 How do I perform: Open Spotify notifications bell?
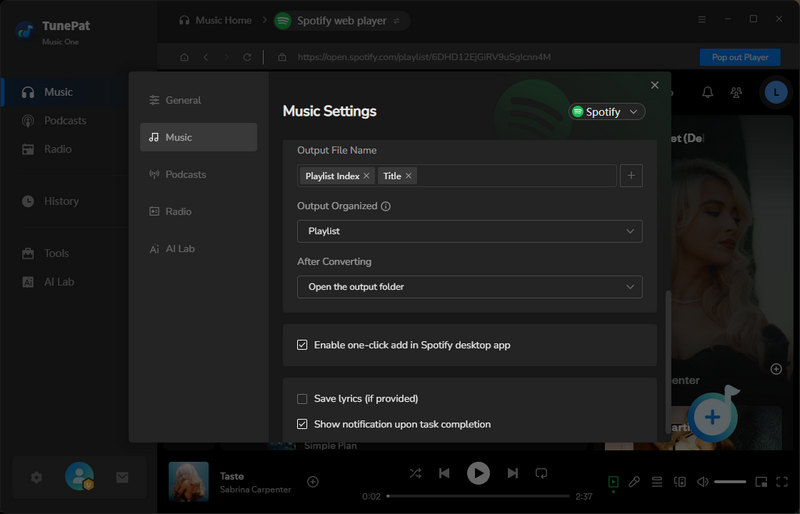[x=708, y=92]
